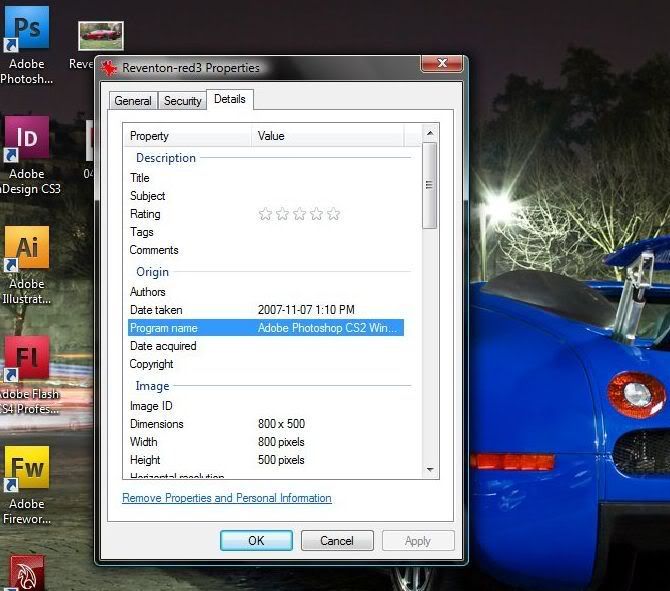Set rating to five stars
The height and width of the screenshot is (591, 670).
click(x=333, y=214)
